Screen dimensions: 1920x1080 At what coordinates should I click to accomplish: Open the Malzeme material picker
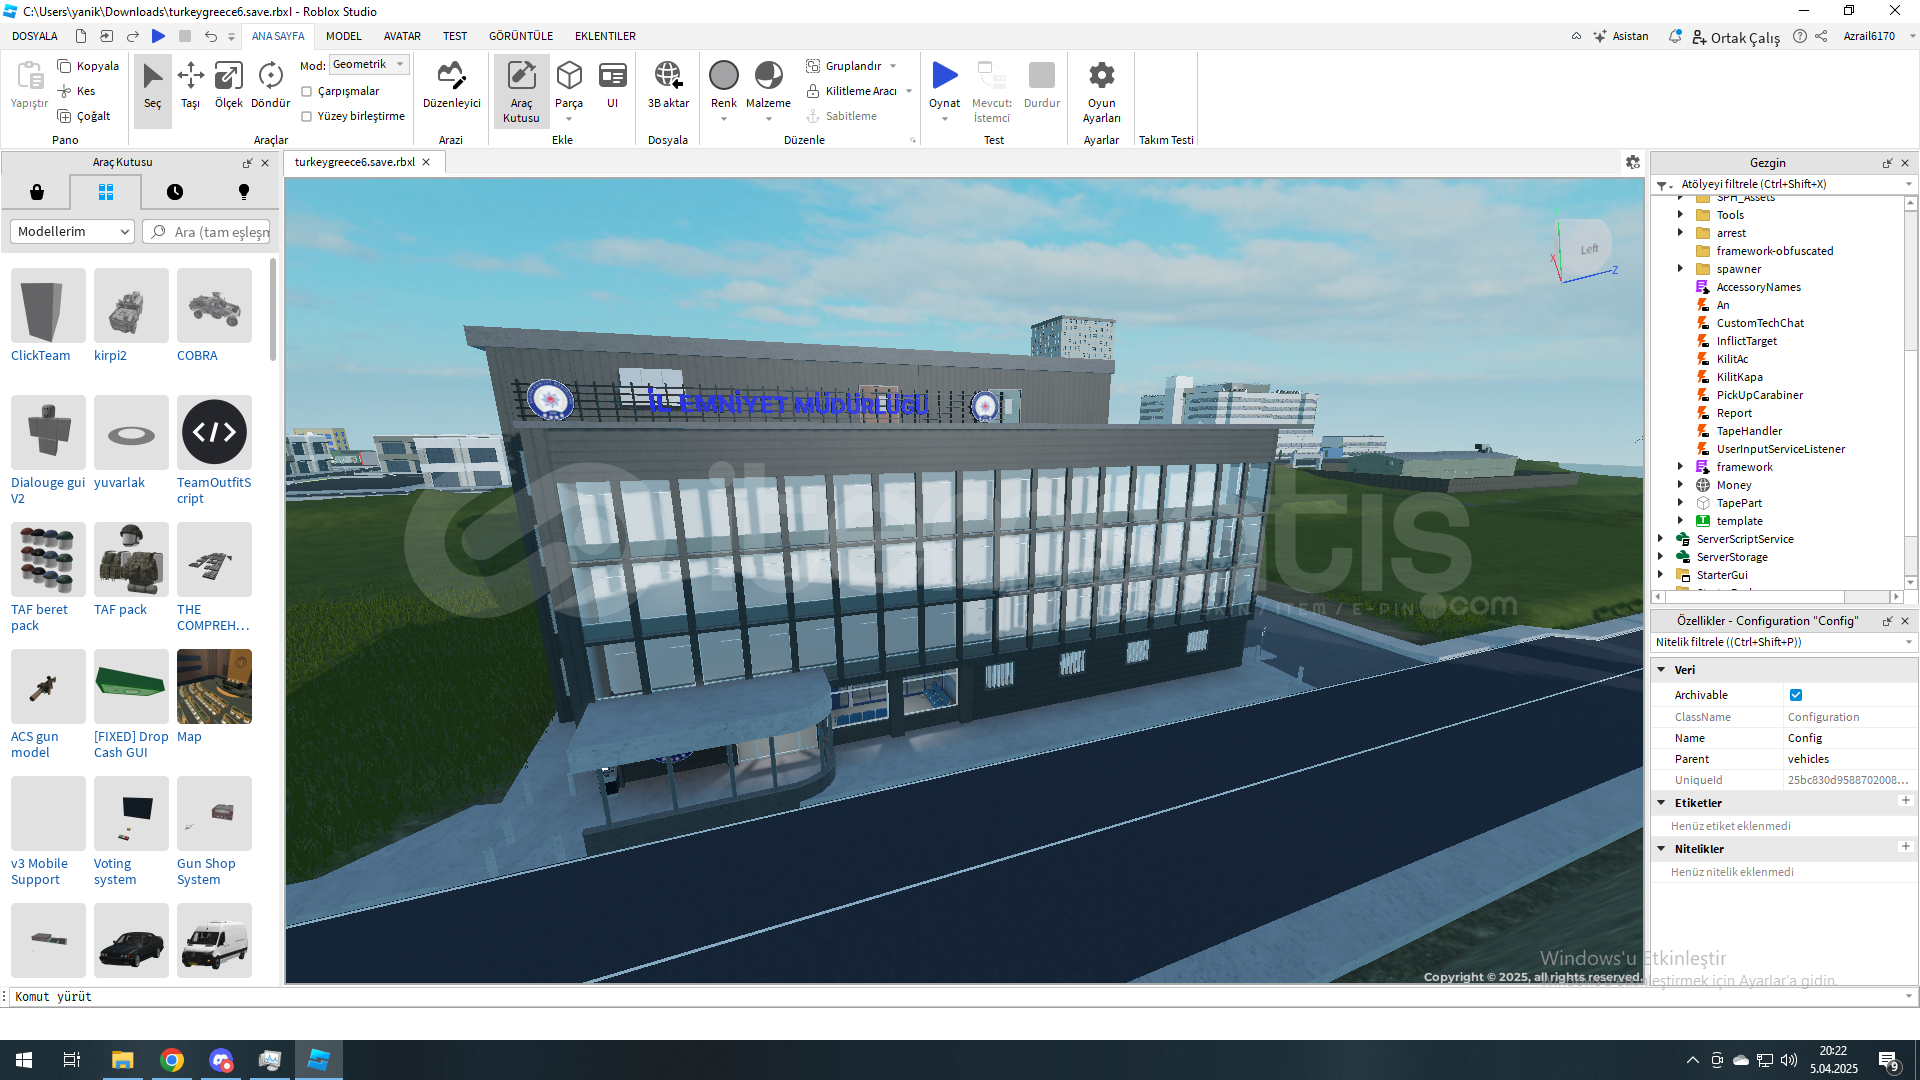click(768, 86)
